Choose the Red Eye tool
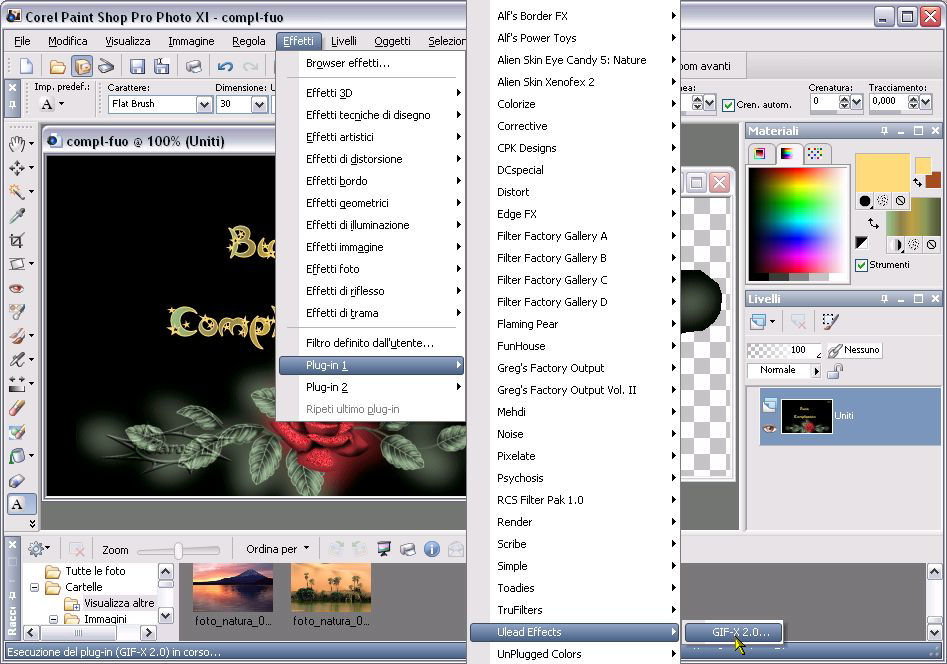Image resolution: width=947 pixels, height=664 pixels. (x=17, y=288)
